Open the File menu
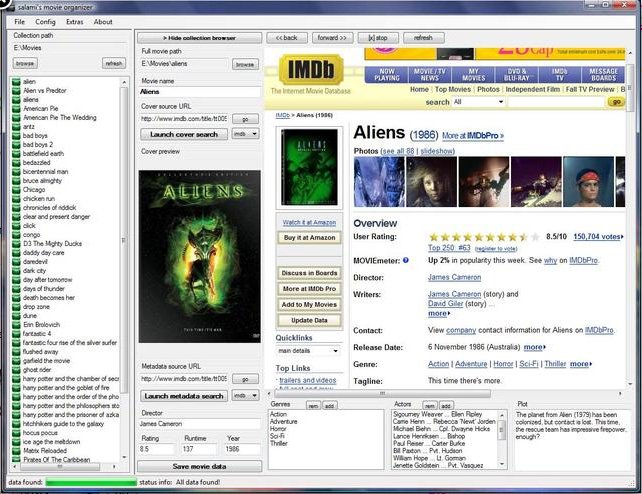The width and height of the screenshot is (642, 494). 19,22
